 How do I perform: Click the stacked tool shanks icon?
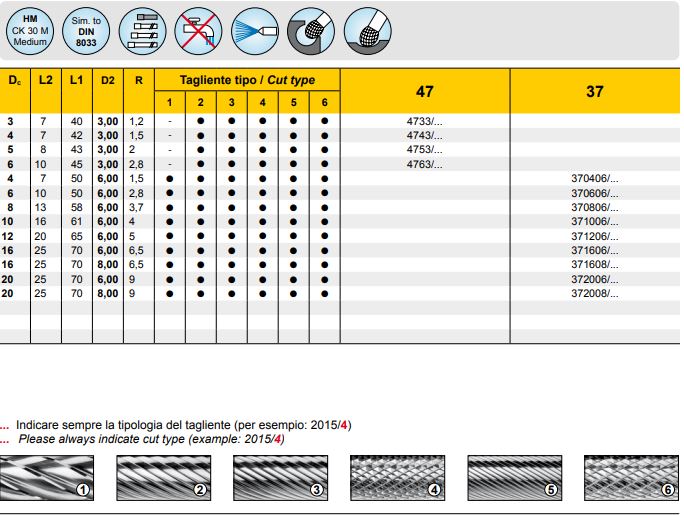click(142, 32)
